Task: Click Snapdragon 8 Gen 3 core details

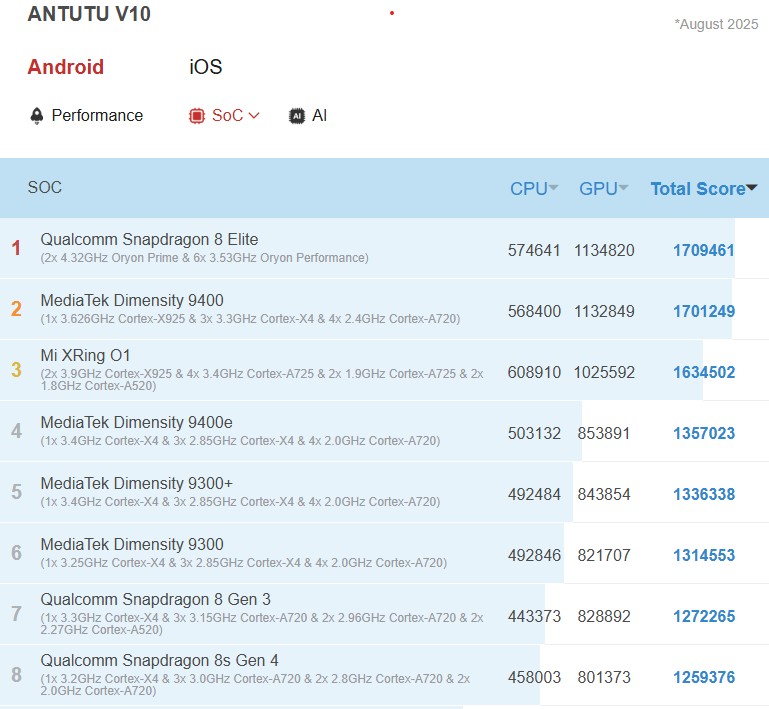Action: 262,624
